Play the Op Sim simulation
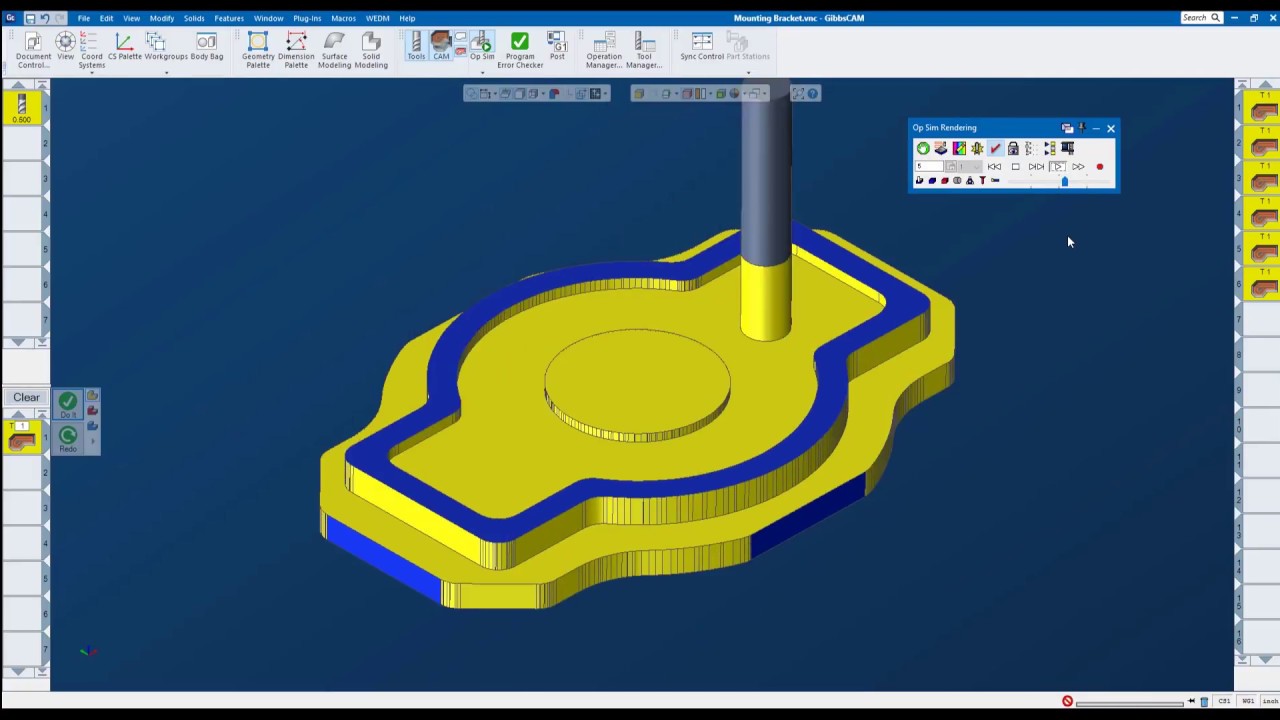The image size is (1280, 720). point(1058,167)
